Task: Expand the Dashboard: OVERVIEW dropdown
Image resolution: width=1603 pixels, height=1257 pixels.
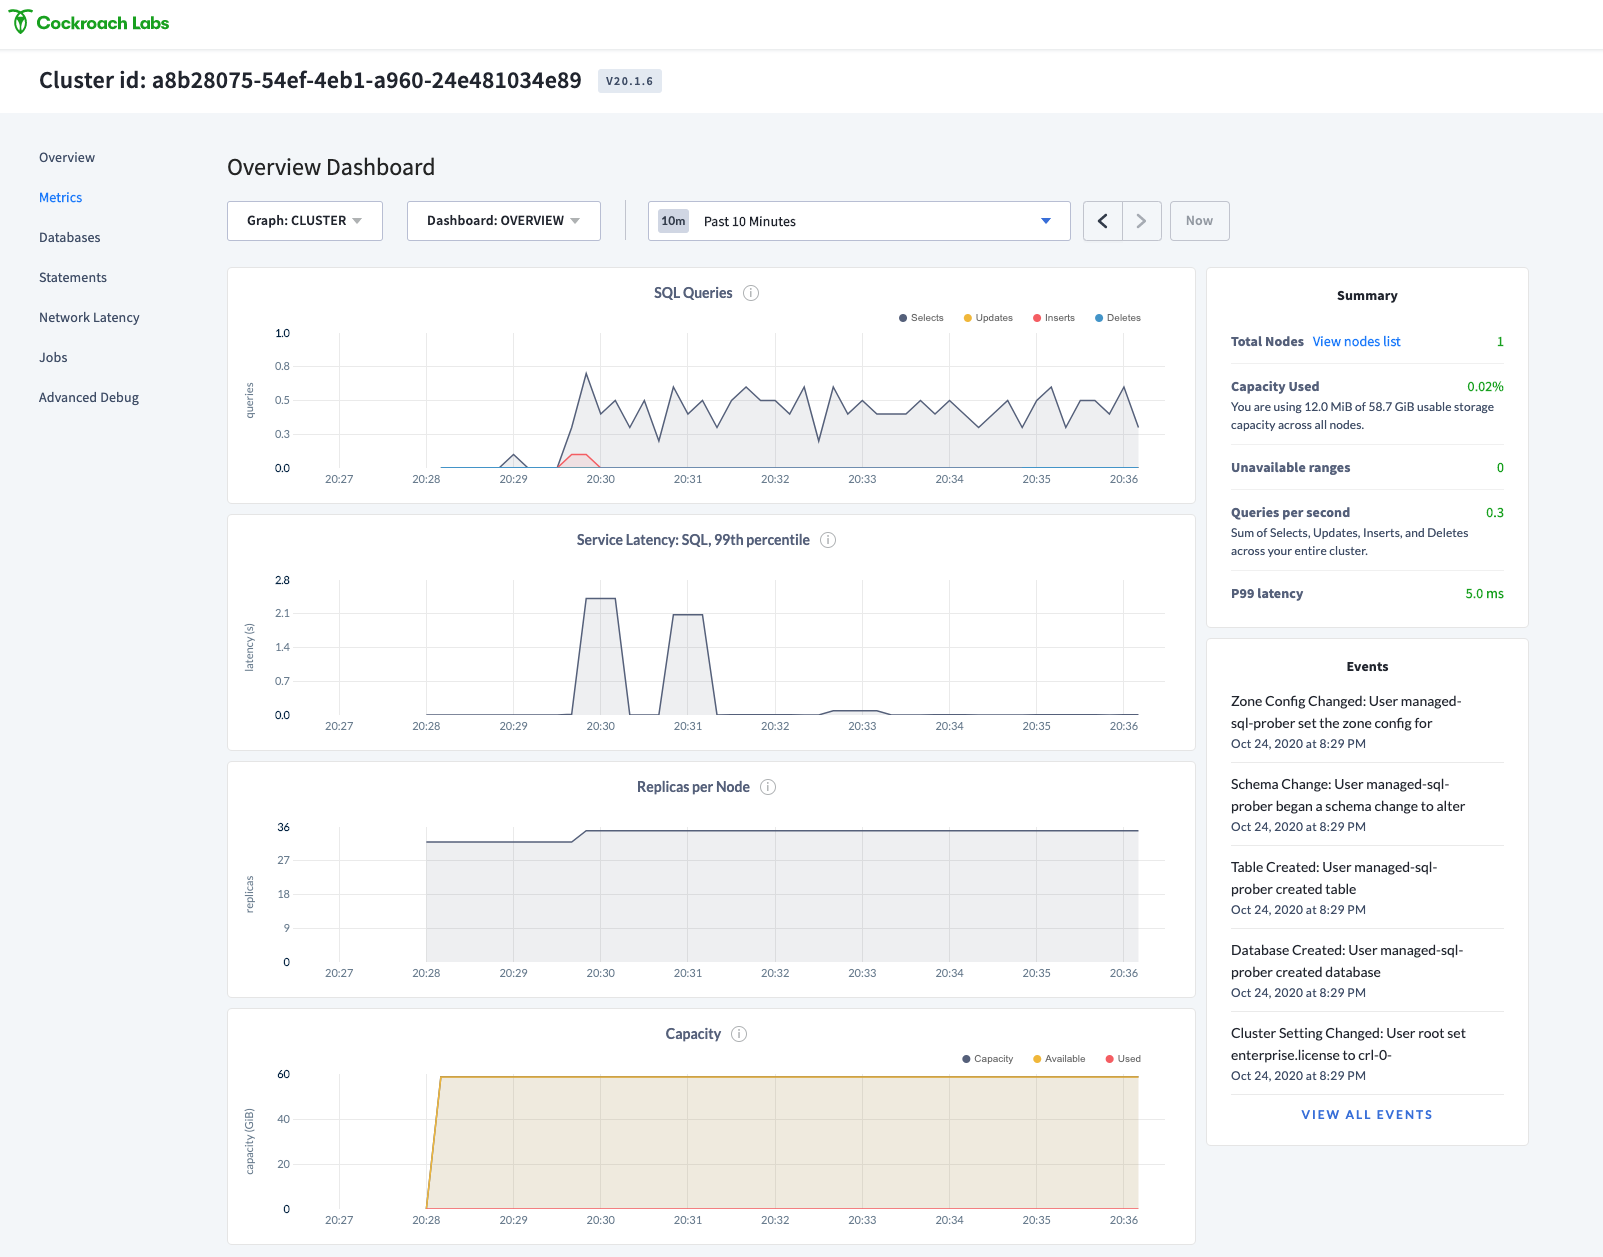Action: point(504,221)
